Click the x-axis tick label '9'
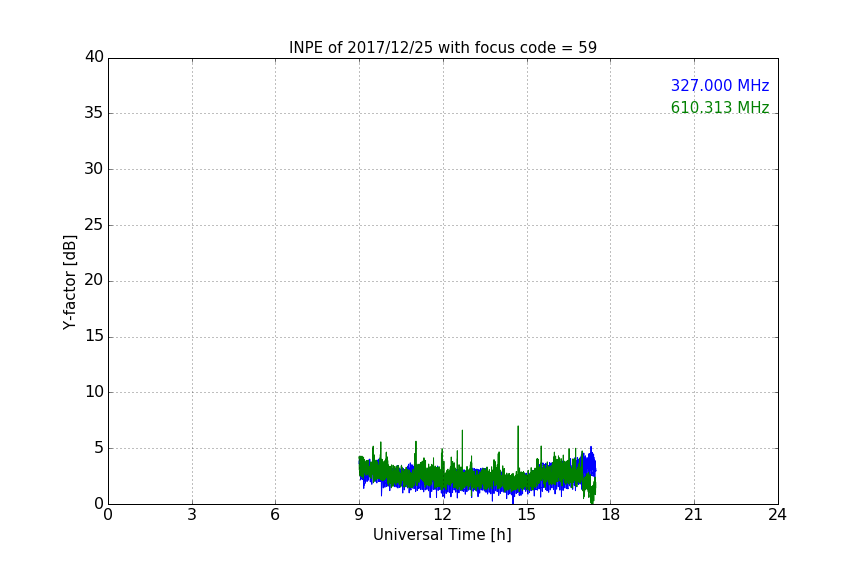 pos(359,515)
